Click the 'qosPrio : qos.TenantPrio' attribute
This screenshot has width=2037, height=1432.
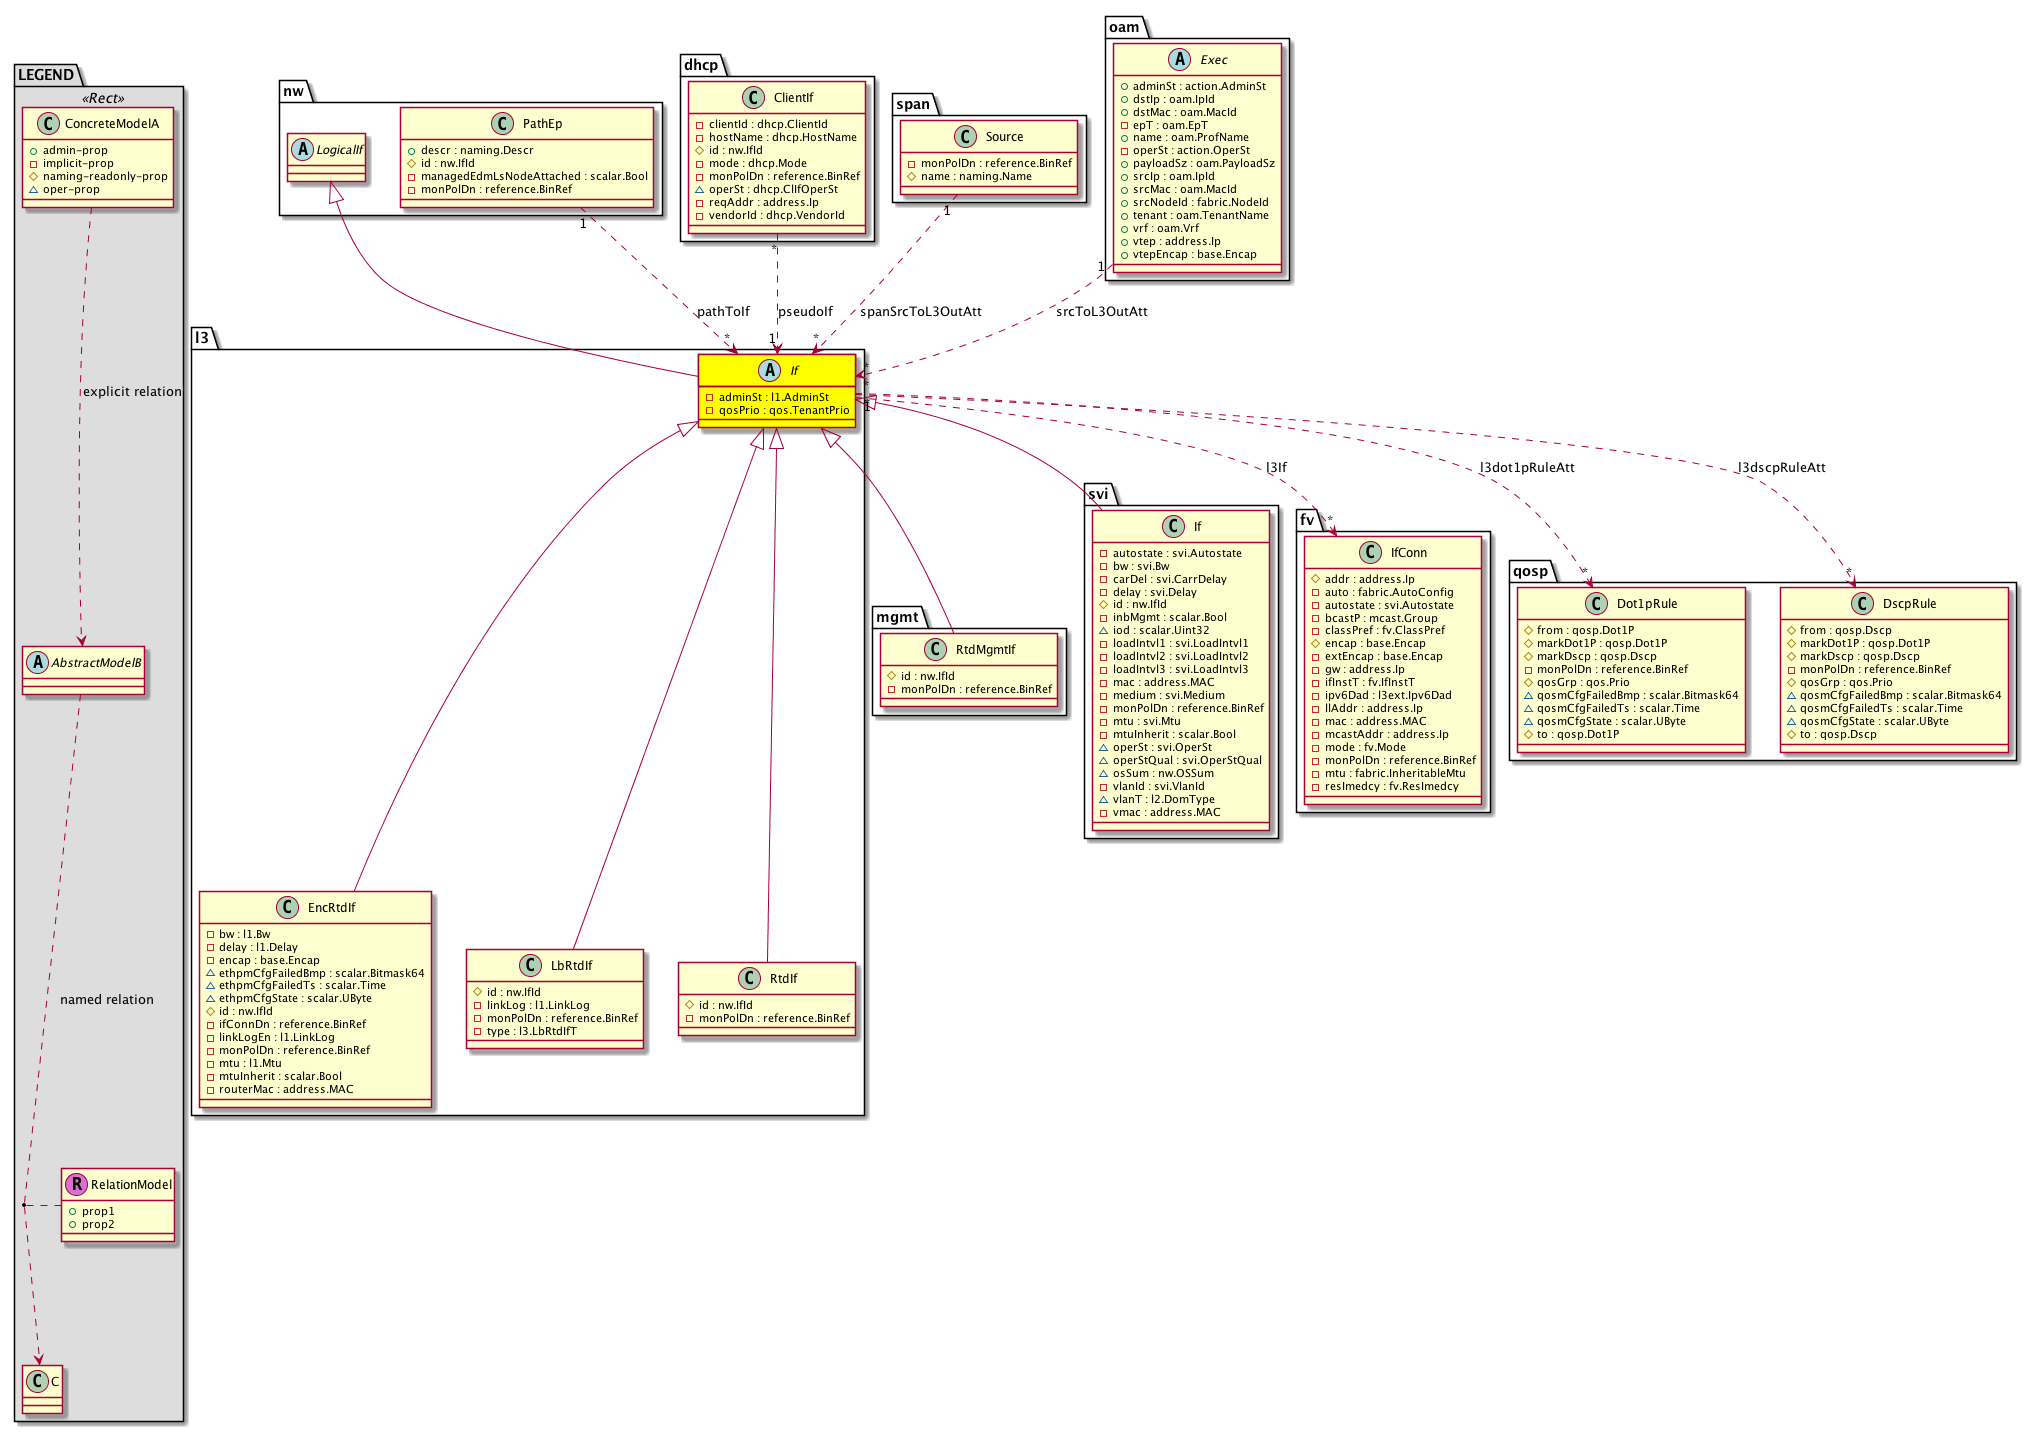pos(783,410)
